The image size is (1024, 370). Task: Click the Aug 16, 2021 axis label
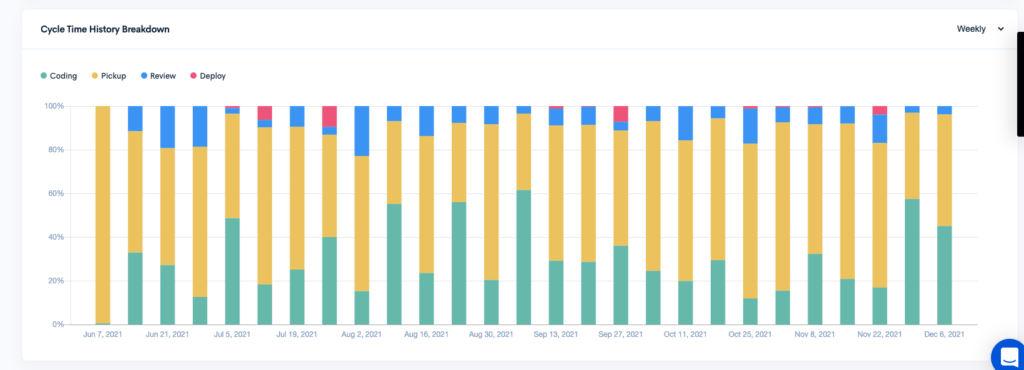click(x=426, y=334)
